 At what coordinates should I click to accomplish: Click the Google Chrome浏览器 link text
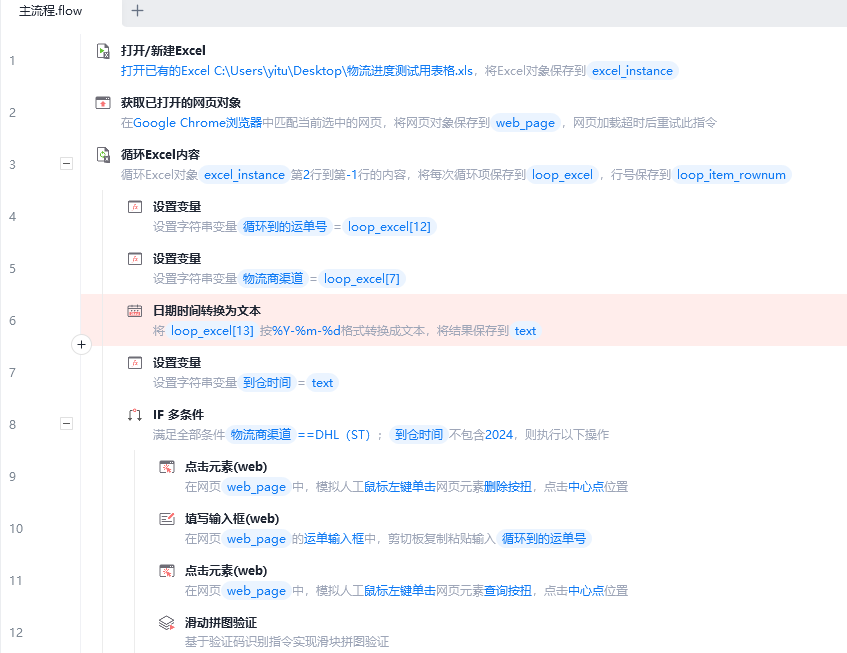coord(198,123)
